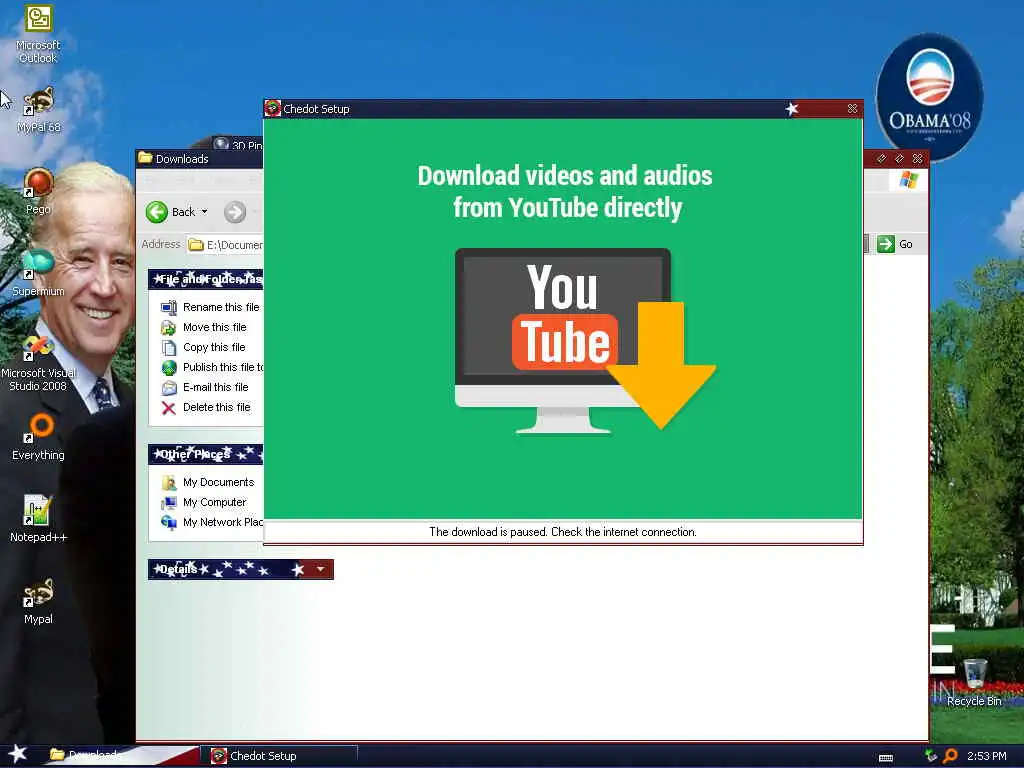Maximize the Downloads window
Screen dimensions: 1024x768
(x=899, y=158)
